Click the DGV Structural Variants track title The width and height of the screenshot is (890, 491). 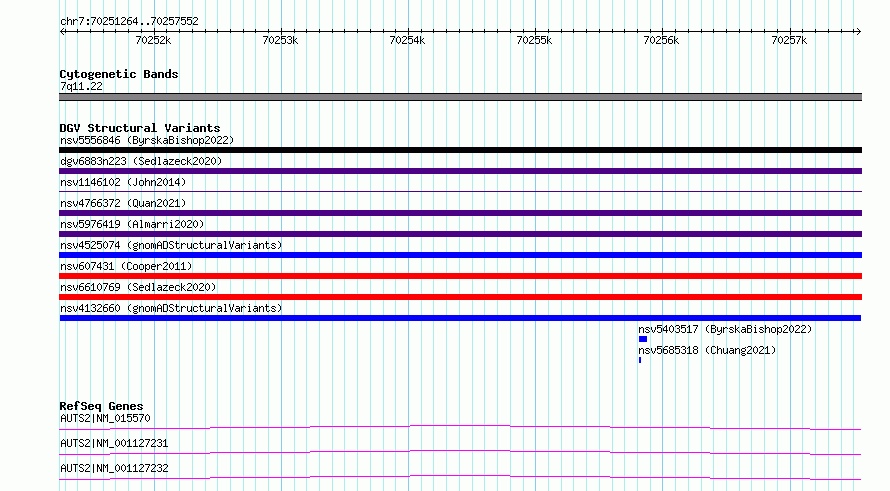tap(140, 128)
